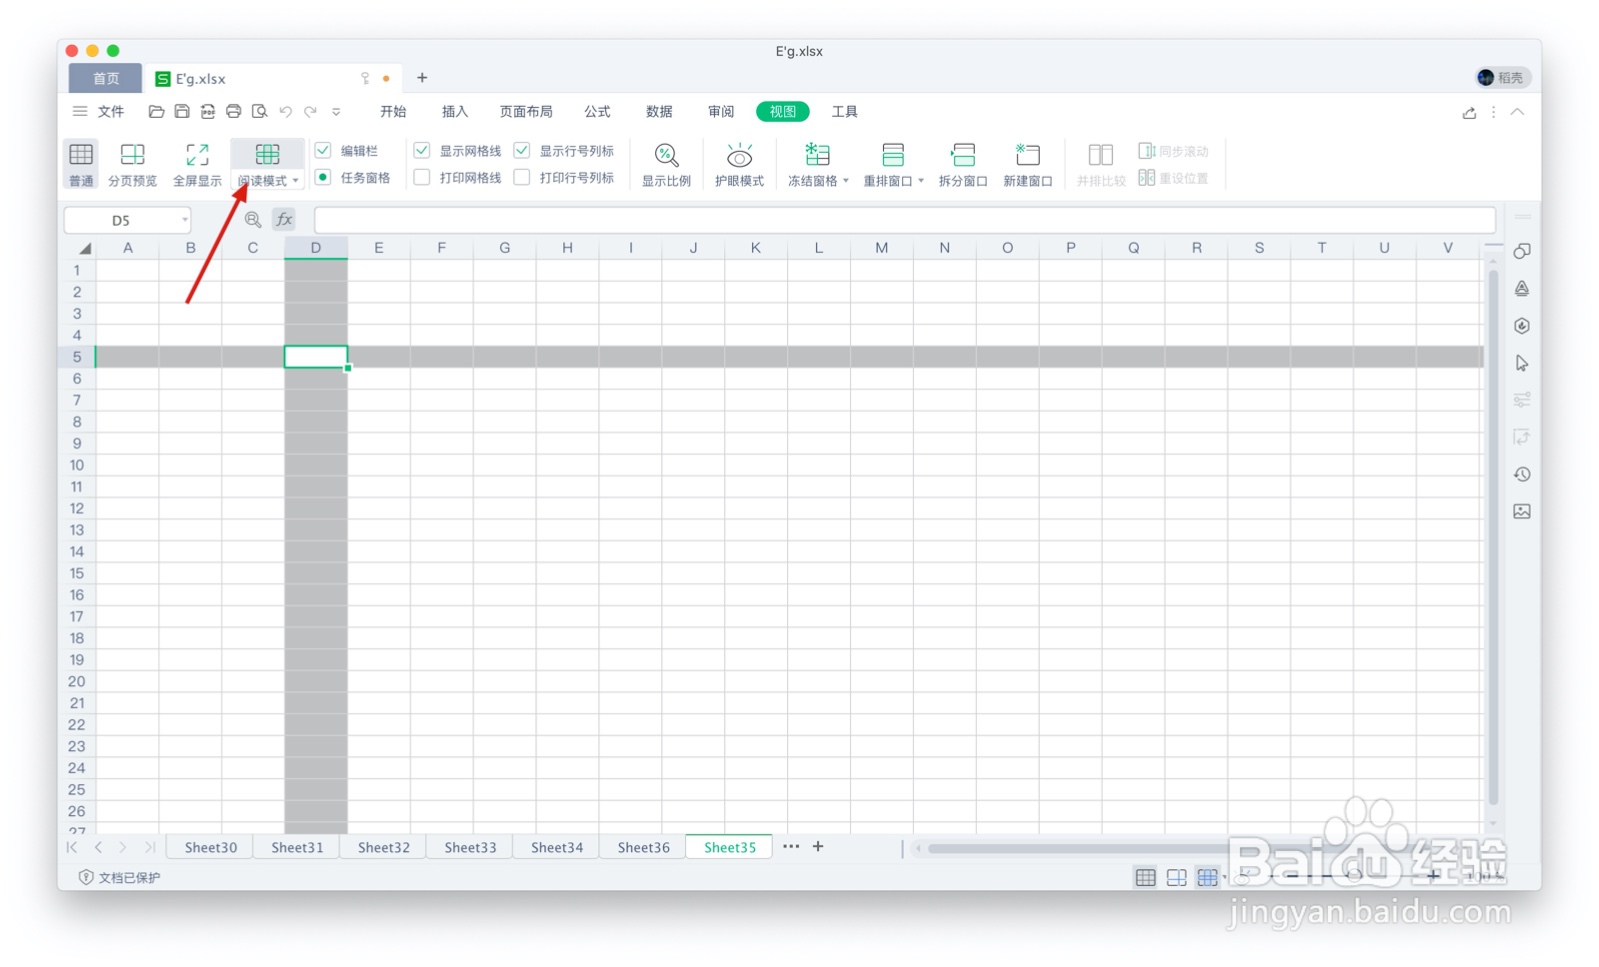The image size is (1599, 967).
Task: Split the window (拆分窗口)
Action: [963, 164]
